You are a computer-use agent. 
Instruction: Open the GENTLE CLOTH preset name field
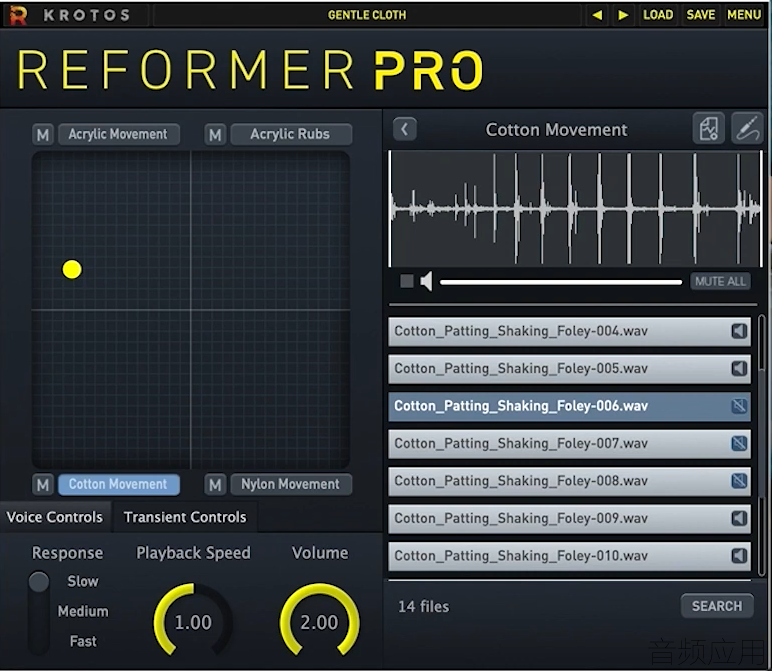coord(367,15)
